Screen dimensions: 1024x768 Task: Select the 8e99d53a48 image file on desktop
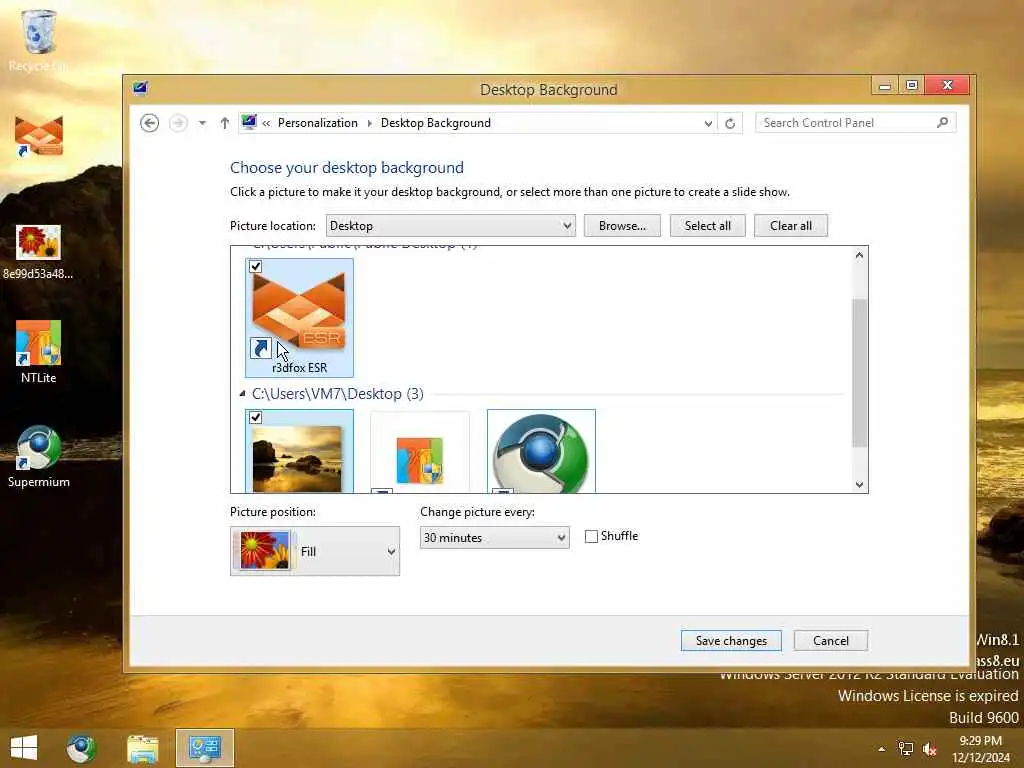38,252
